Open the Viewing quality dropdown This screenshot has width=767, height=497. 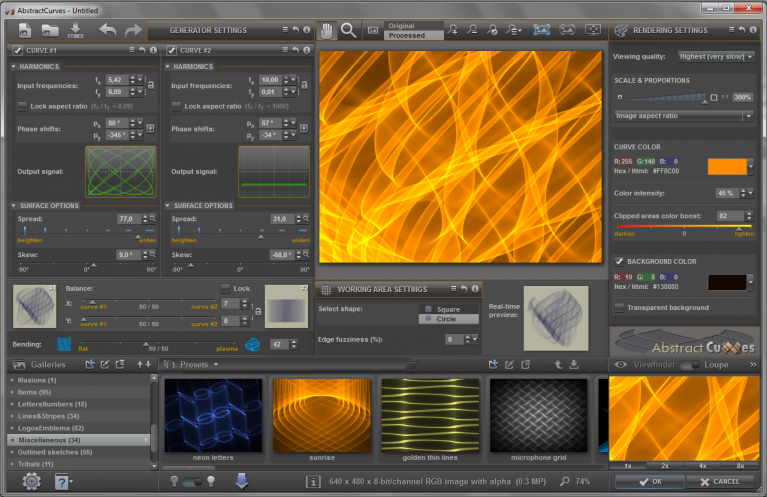tap(716, 57)
